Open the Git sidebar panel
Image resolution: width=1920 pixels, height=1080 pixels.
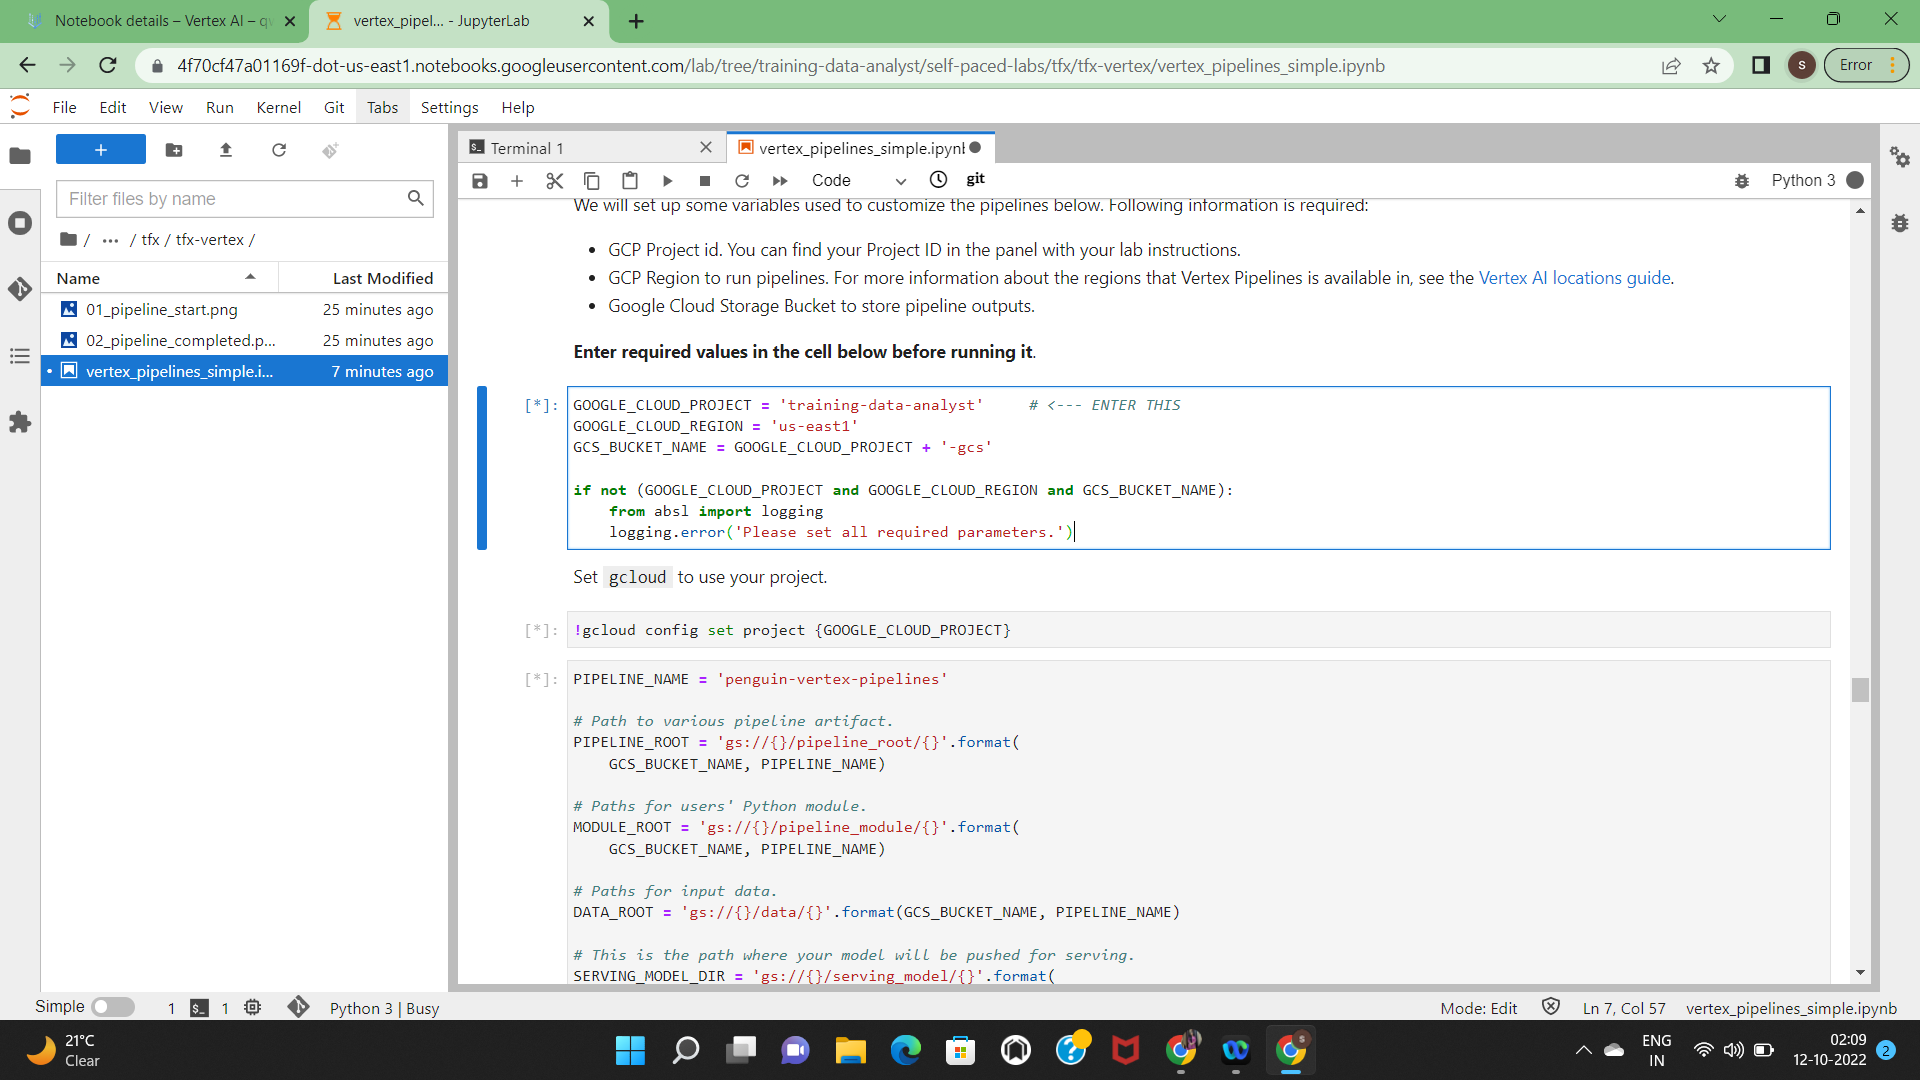(20, 289)
